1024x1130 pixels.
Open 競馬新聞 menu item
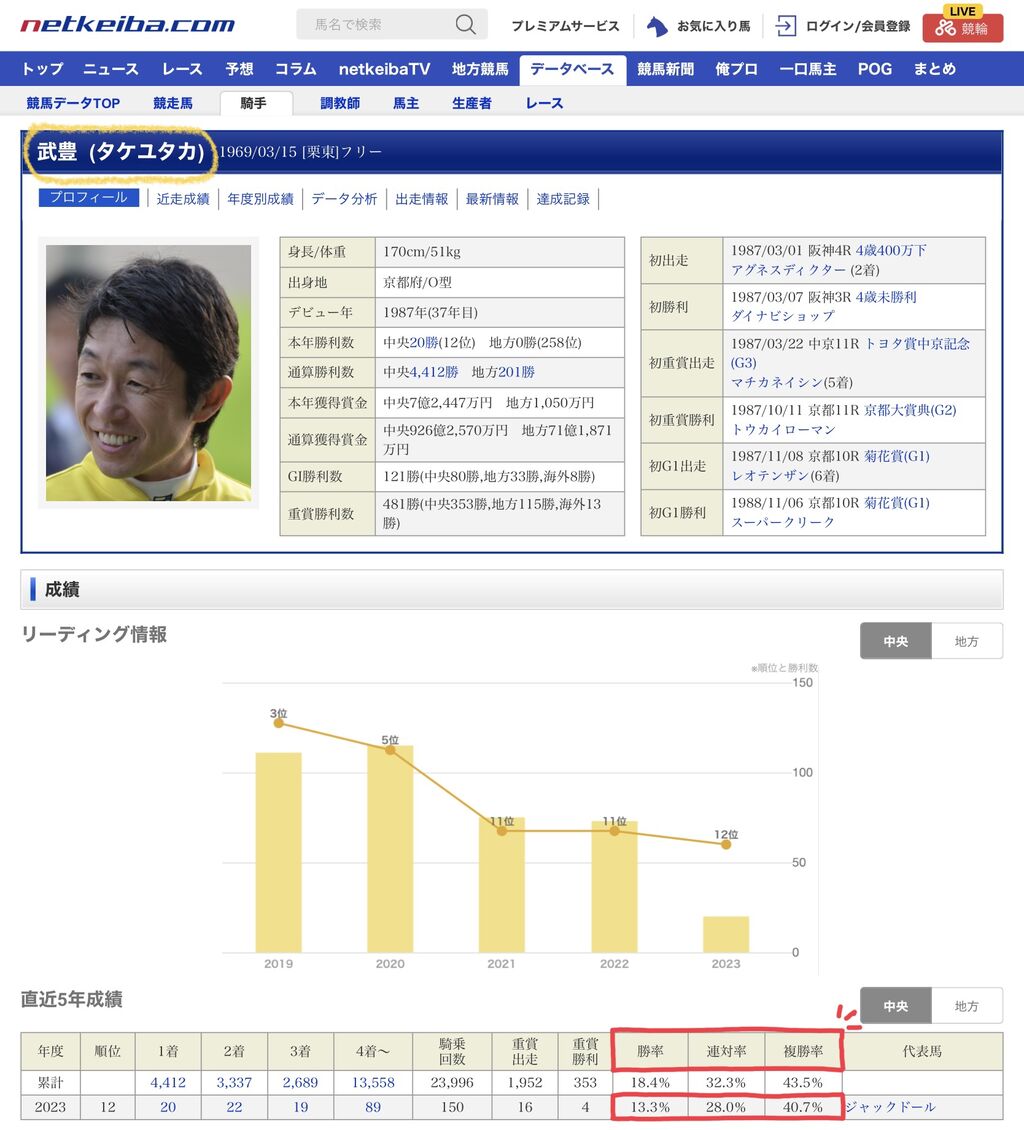coord(665,69)
